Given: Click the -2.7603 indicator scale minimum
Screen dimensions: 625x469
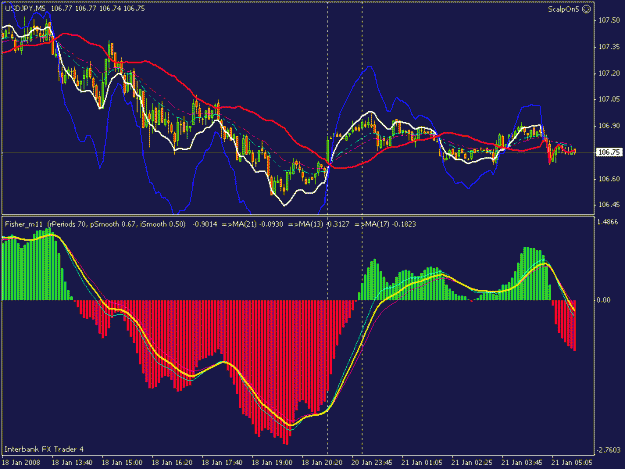Looking at the screenshot, I should click(x=608, y=450).
